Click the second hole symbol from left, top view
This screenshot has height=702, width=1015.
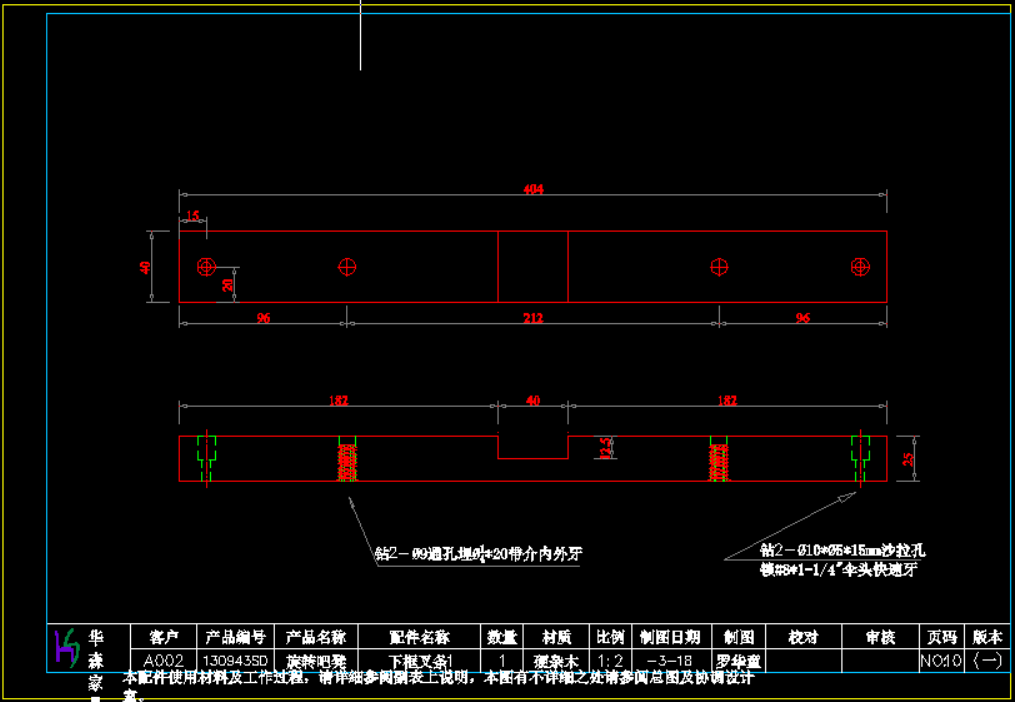pyautogui.click(x=347, y=267)
